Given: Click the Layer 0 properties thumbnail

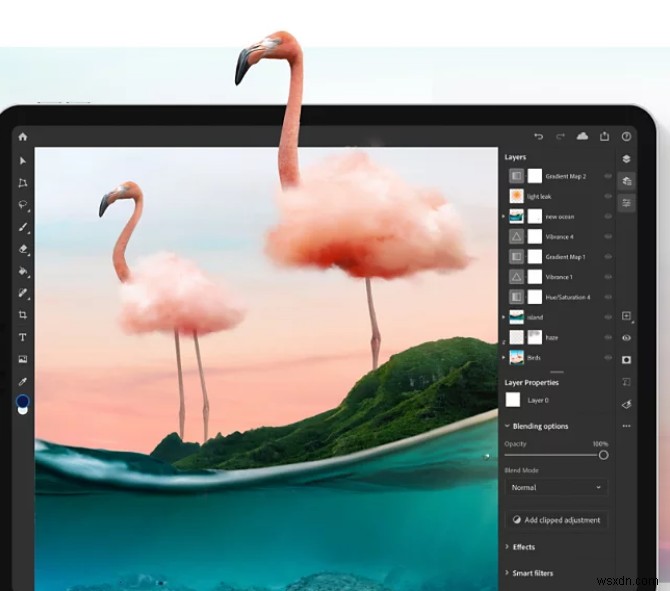Looking at the screenshot, I should pyautogui.click(x=513, y=400).
